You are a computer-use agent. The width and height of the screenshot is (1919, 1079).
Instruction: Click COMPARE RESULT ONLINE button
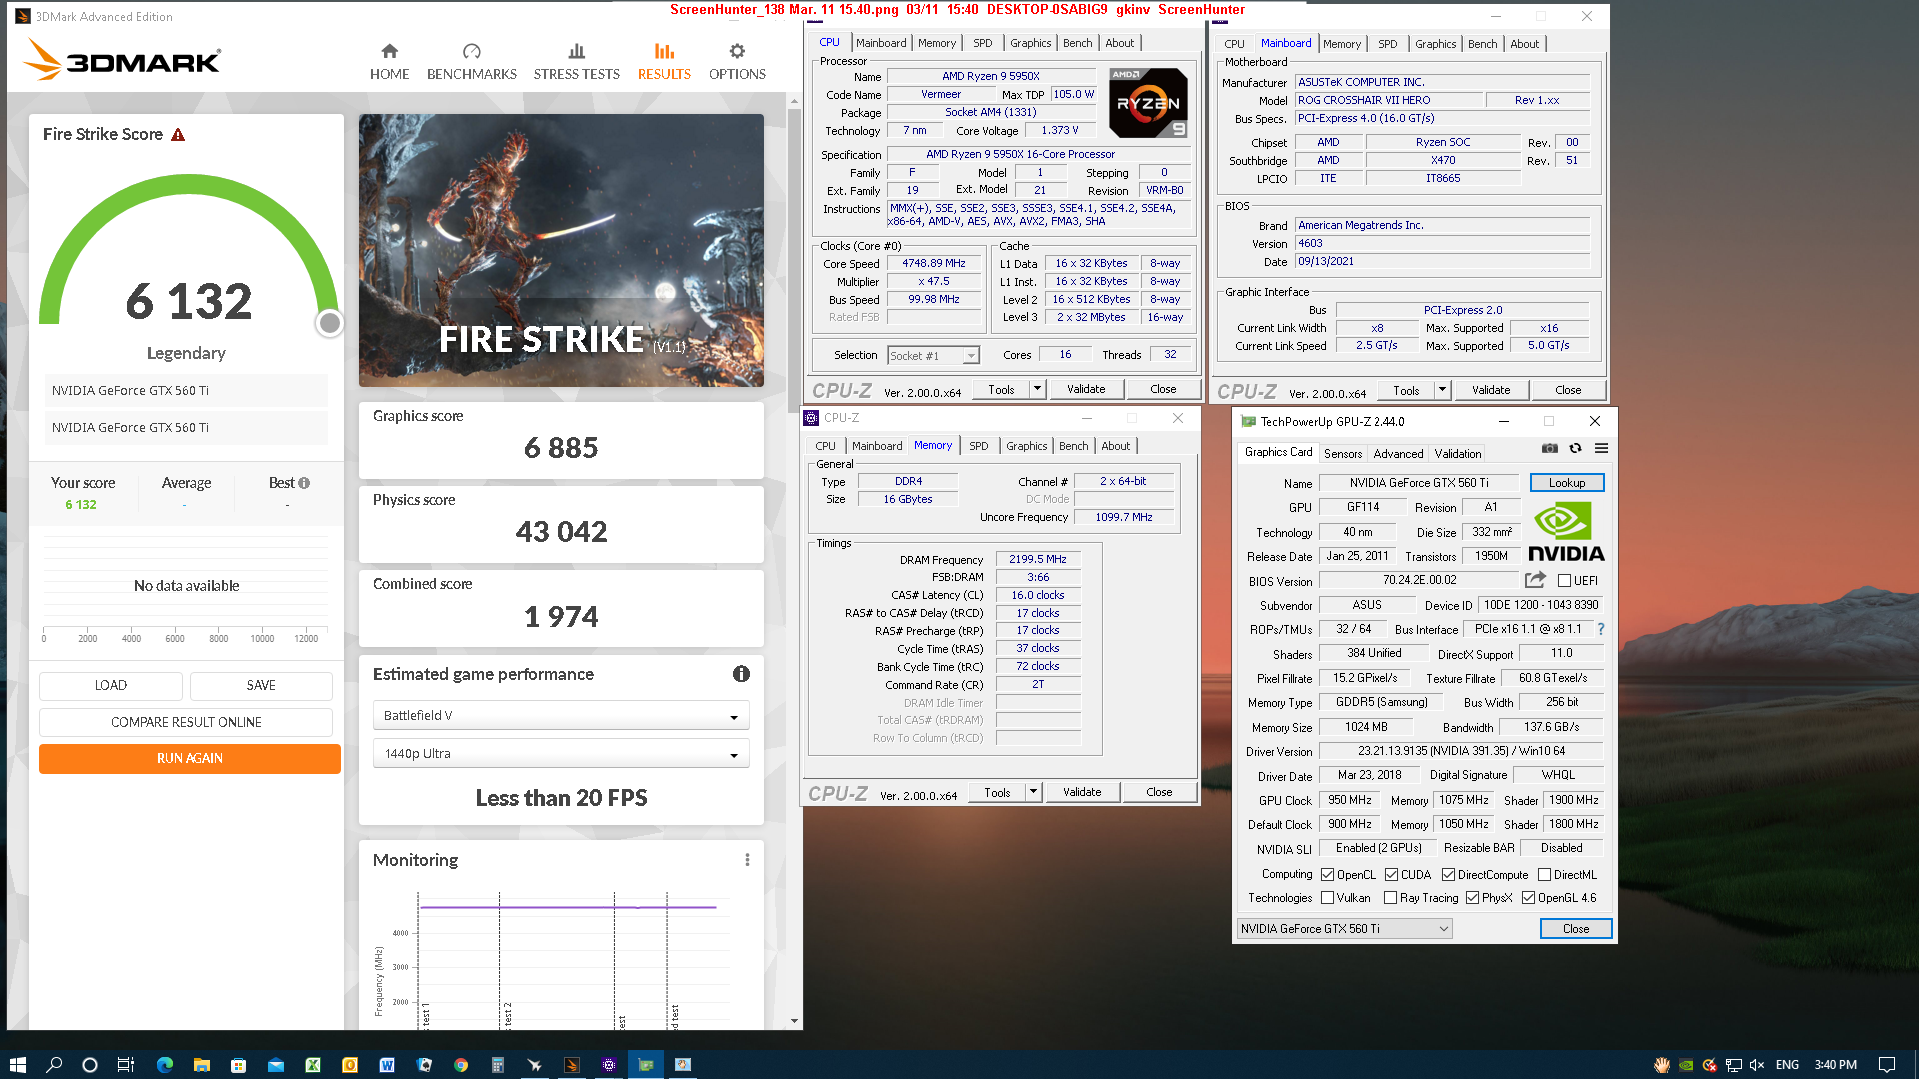coord(186,722)
